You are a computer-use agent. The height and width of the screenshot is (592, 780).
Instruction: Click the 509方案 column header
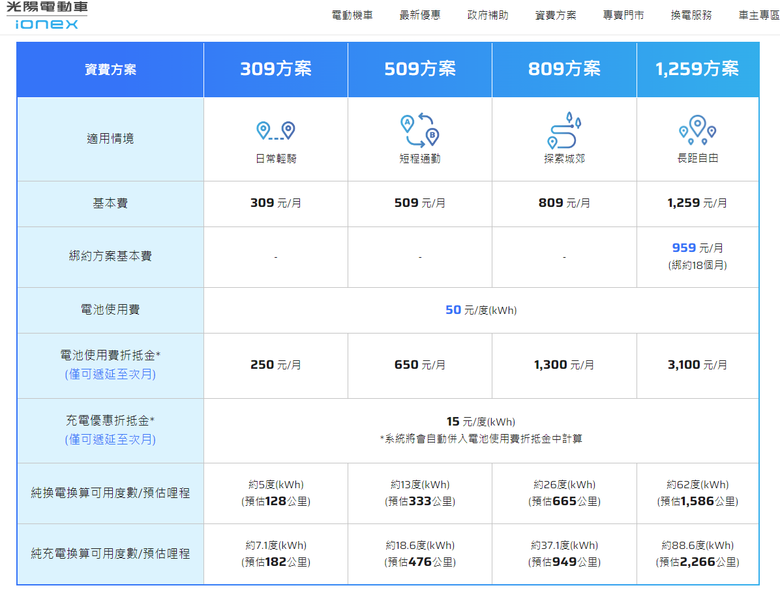(420, 69)
